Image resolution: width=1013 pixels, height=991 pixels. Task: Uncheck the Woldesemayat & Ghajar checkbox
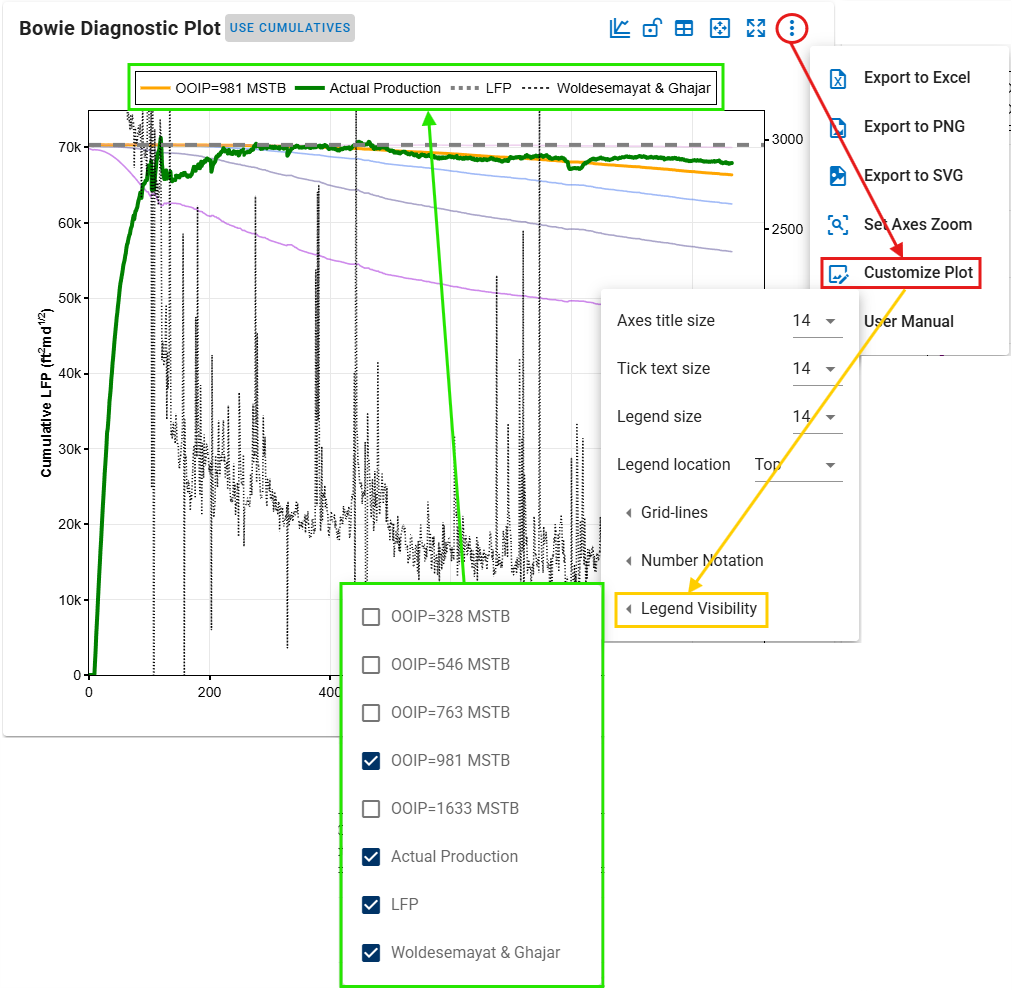[371, 953]
